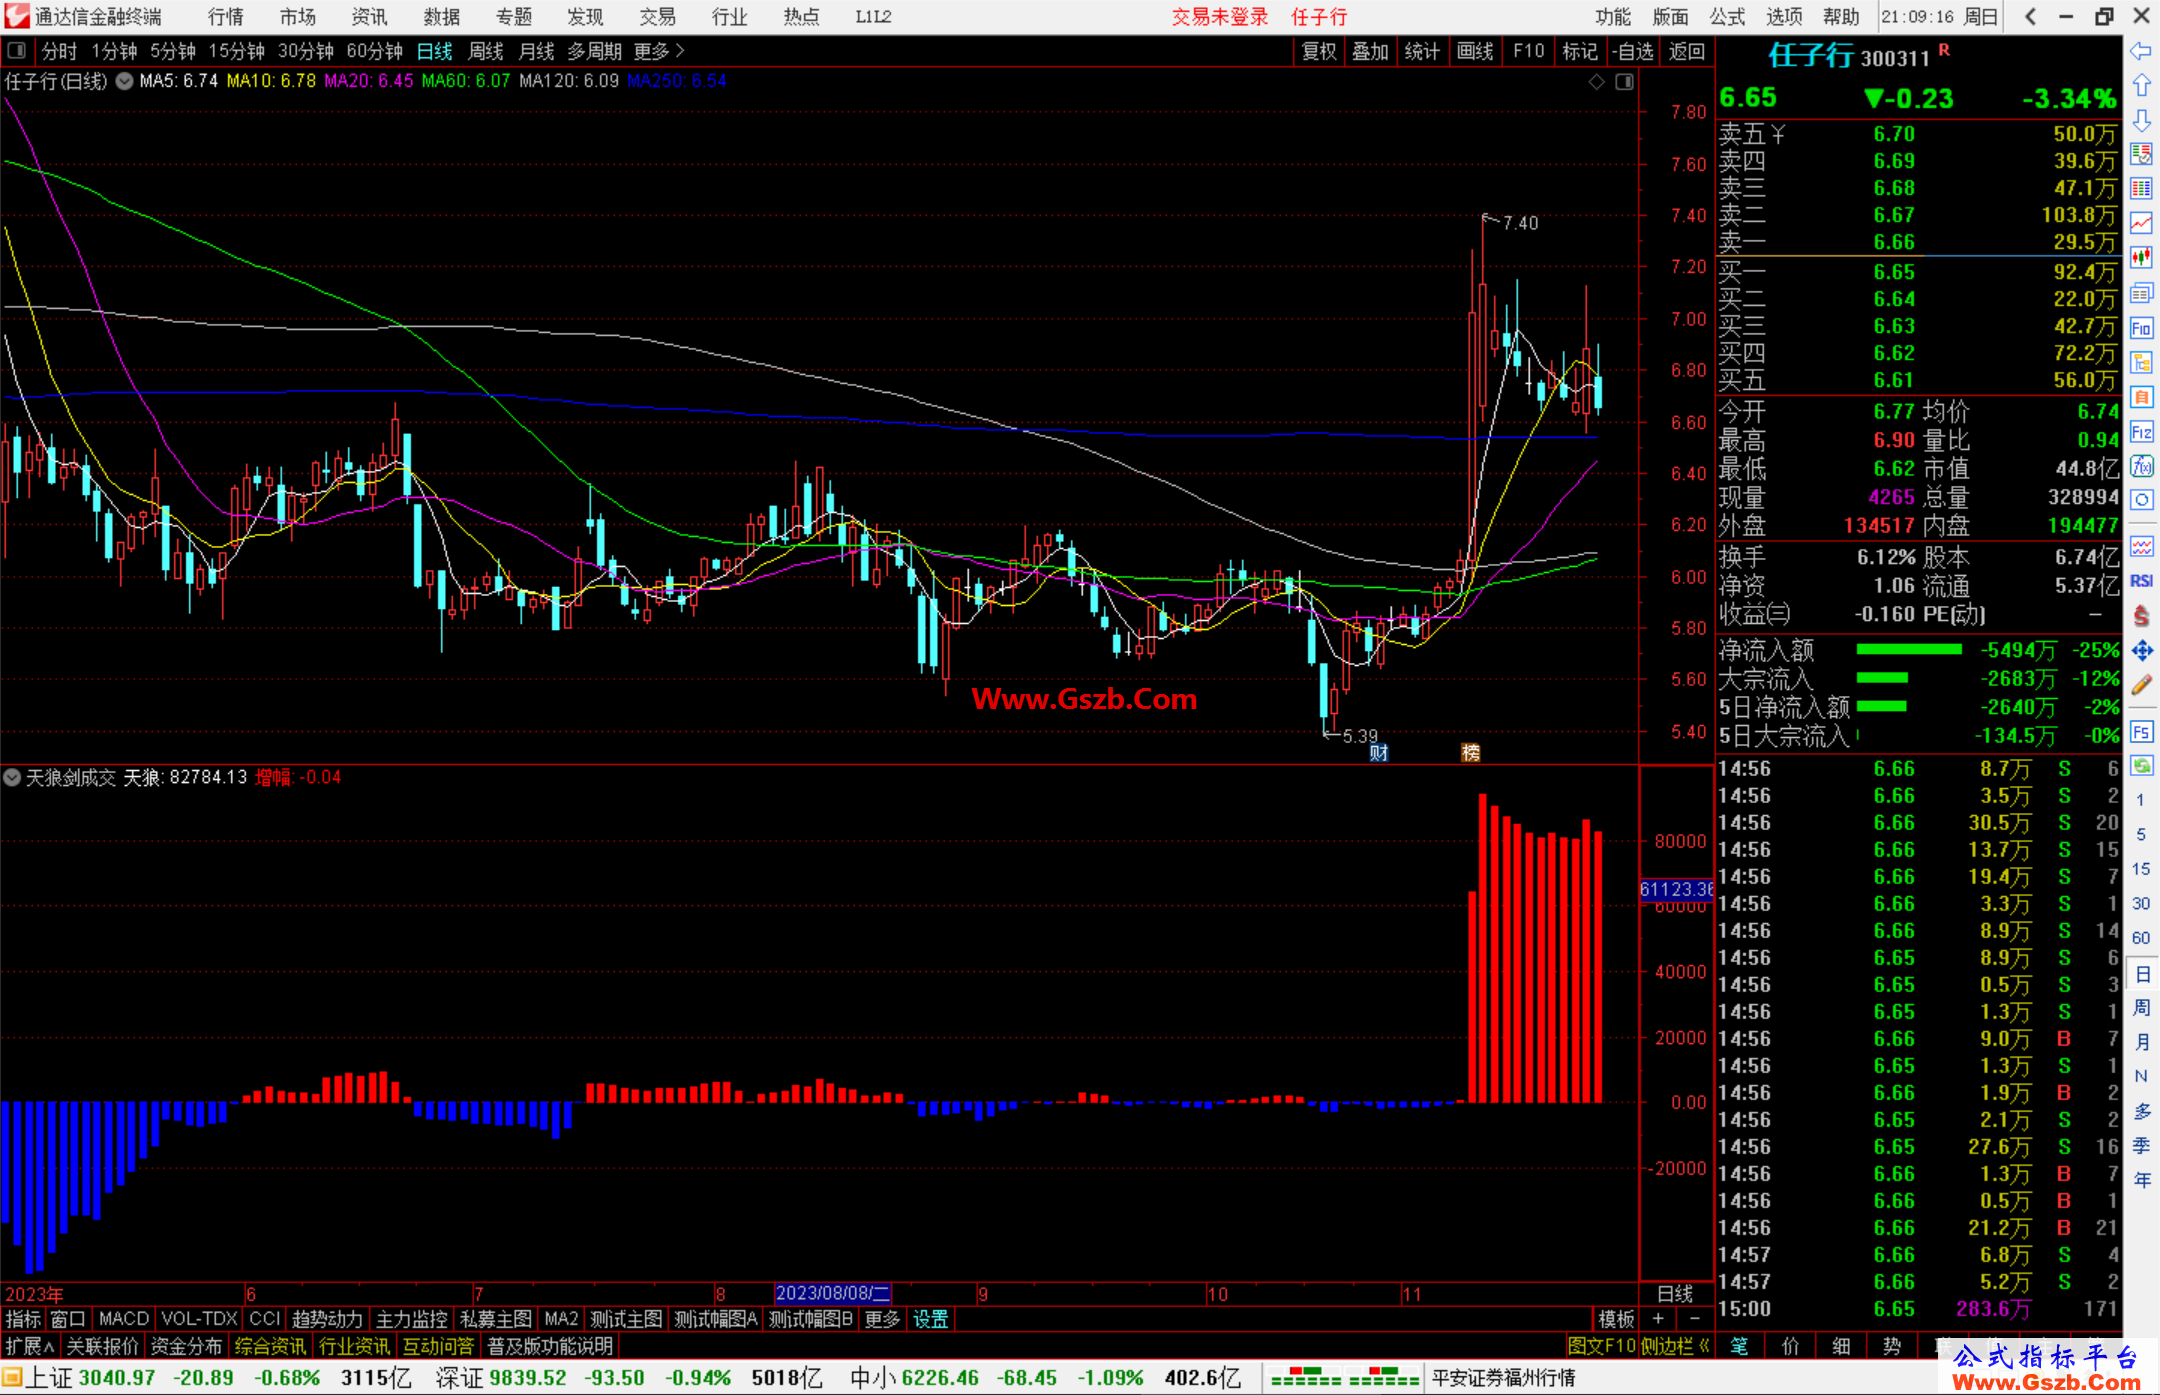Click the 统计 statistics button
2160x1395 pixels.
(x=1422, y=51)
